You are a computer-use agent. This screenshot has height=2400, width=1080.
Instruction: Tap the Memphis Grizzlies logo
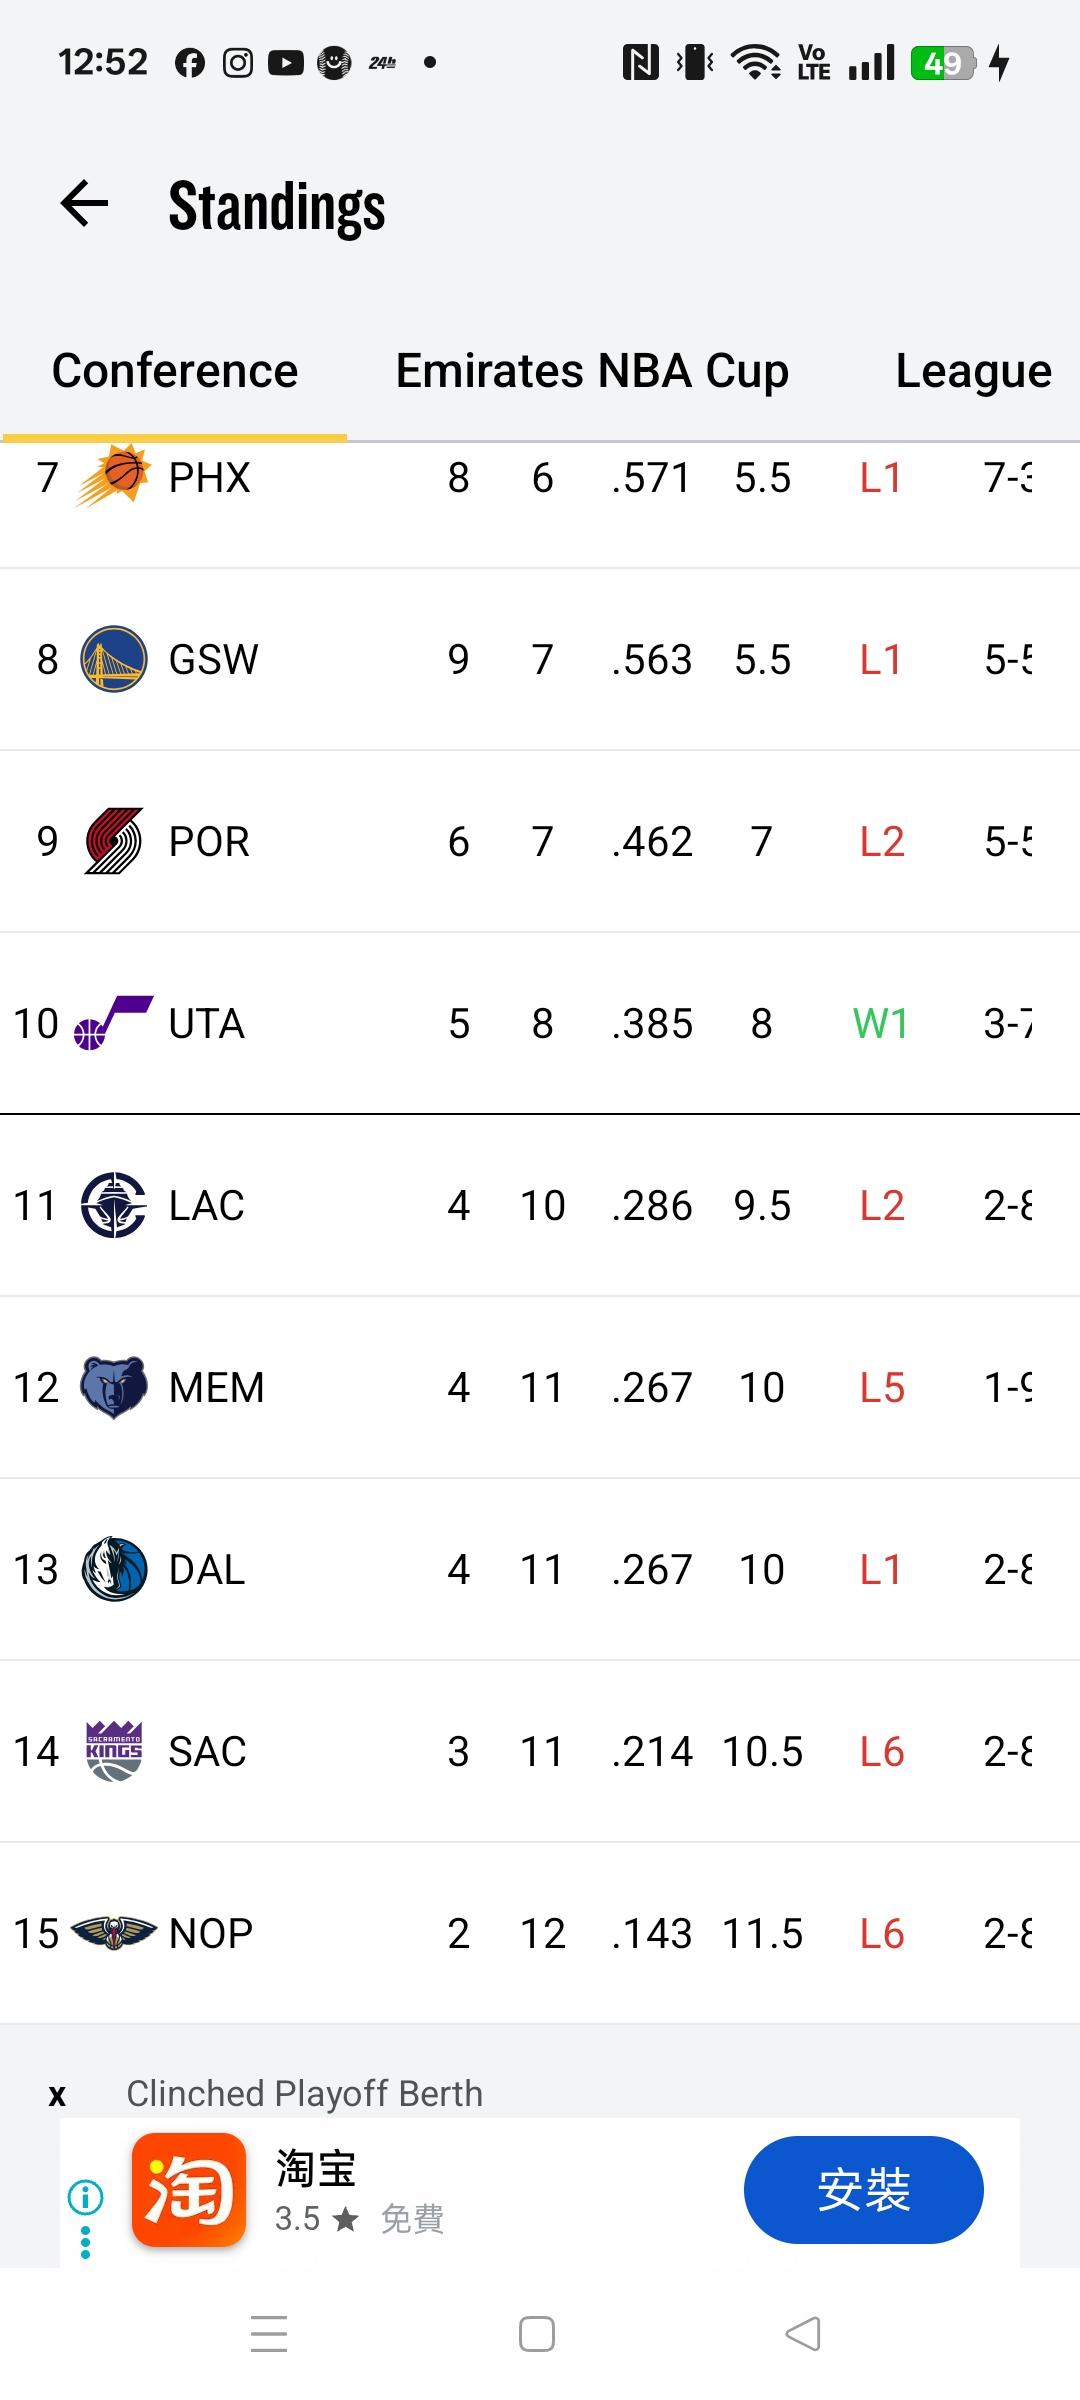113,1387
